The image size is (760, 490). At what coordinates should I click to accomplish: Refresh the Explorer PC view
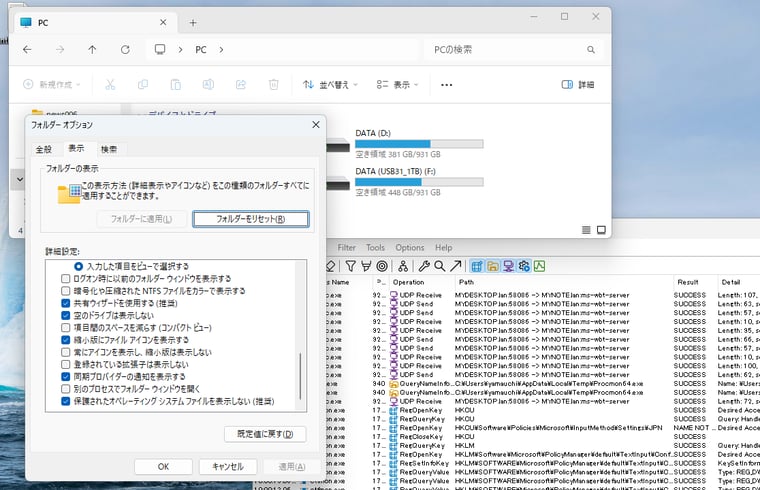(x=125, y=49)
